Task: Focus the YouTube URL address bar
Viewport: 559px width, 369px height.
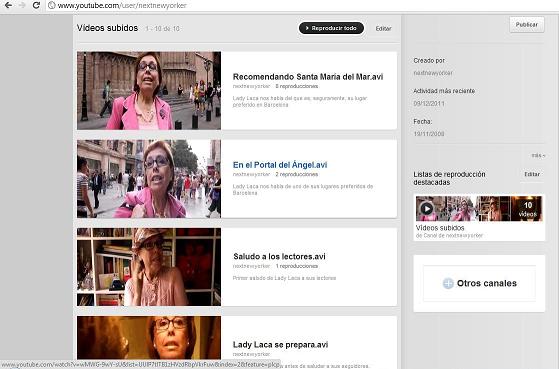Action: (303, 5)
